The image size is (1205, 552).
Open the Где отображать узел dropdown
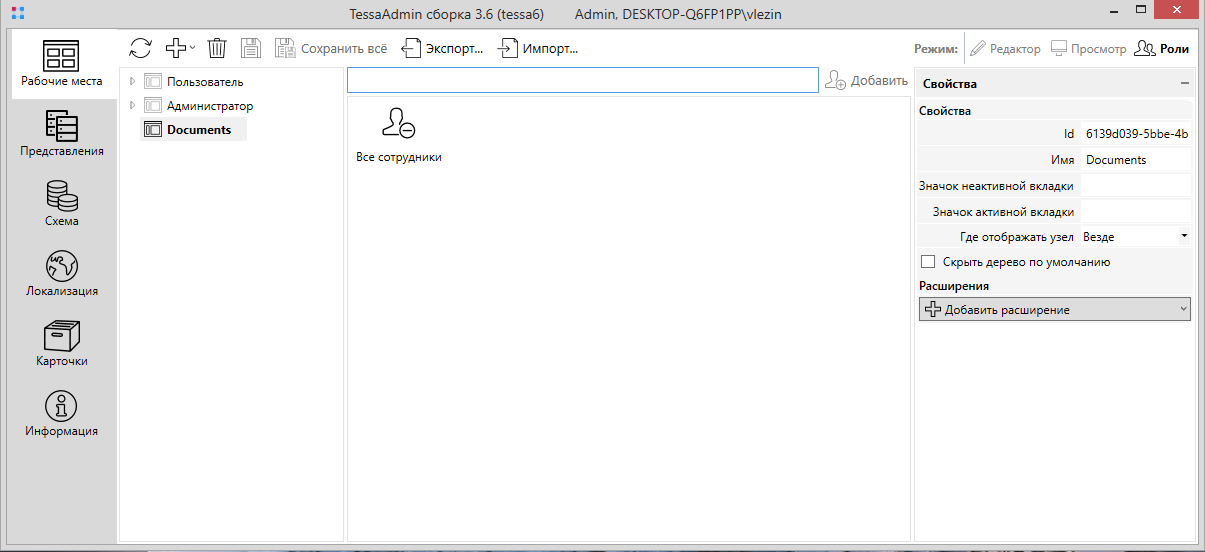pos(1135,237)
